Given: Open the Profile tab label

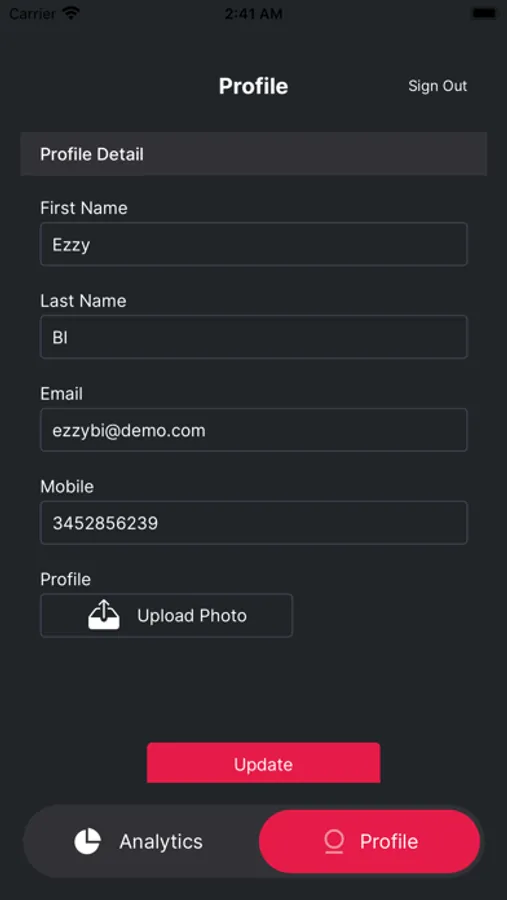Looking at the screenshot, I should [389, 841].
